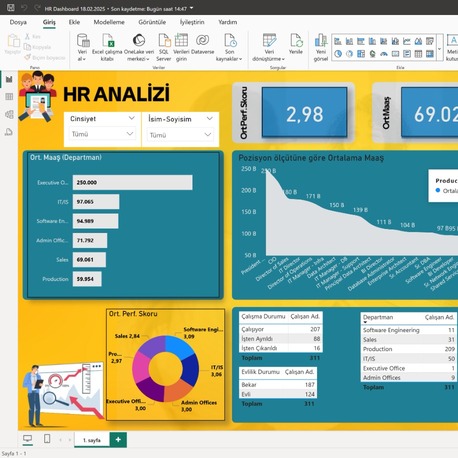Image resolution: width=458 pixels, height=458 pixels.
Task: Click 'Bekar' row in Evlilik Durumu table
Action: 278,385
